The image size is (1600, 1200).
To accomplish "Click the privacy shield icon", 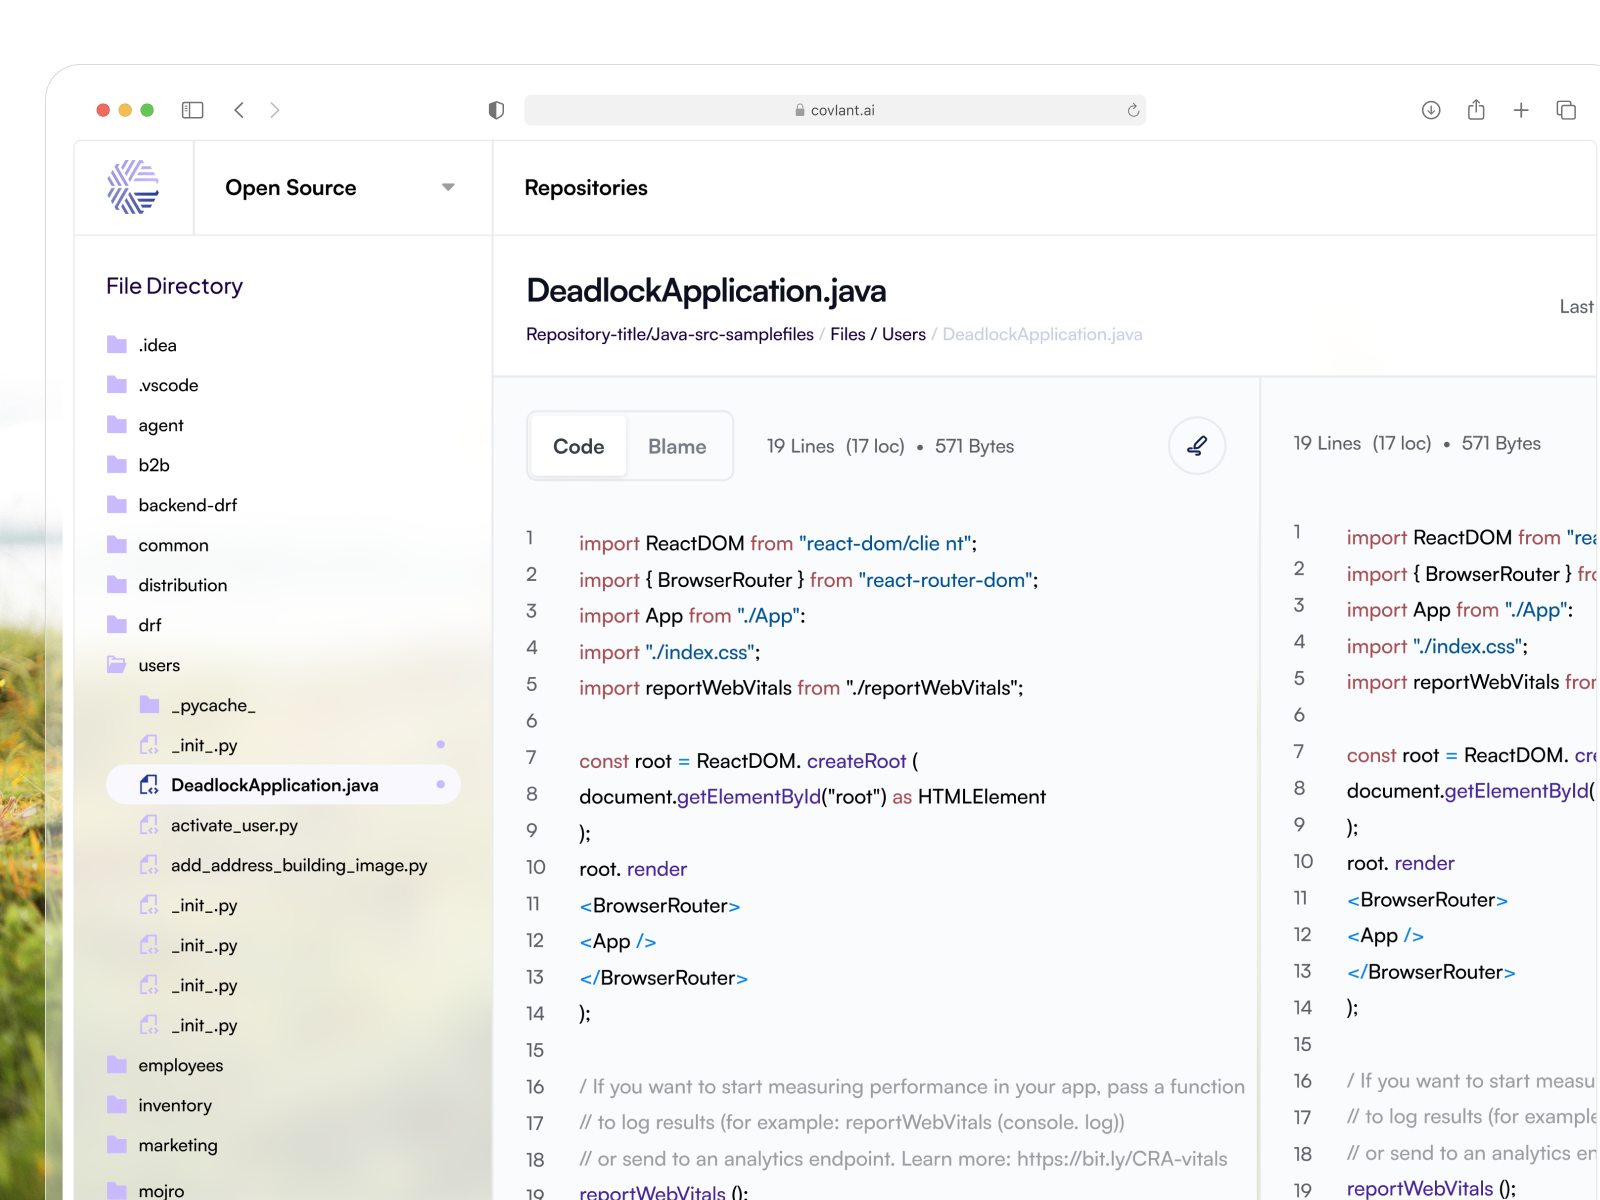I will (x=496, y=110).
